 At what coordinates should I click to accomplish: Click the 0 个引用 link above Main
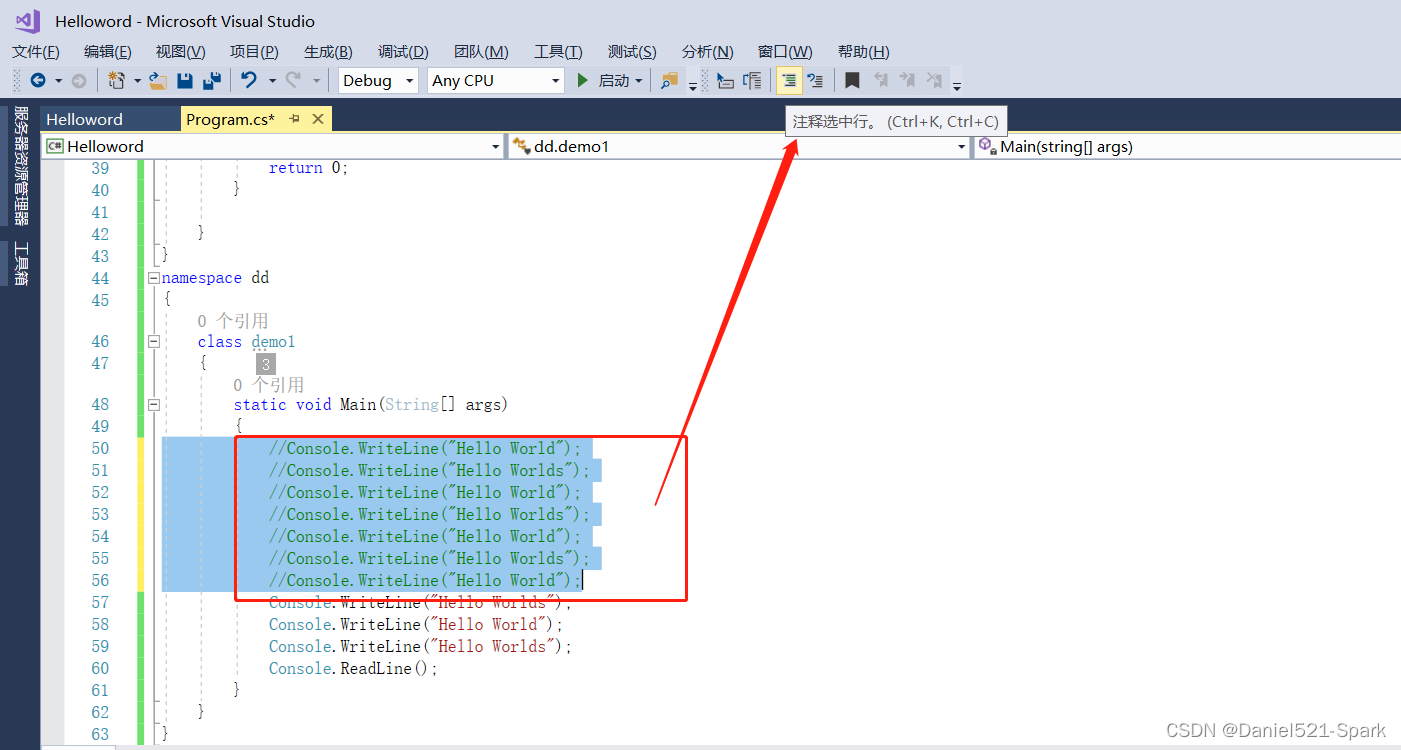pos(269,384)
